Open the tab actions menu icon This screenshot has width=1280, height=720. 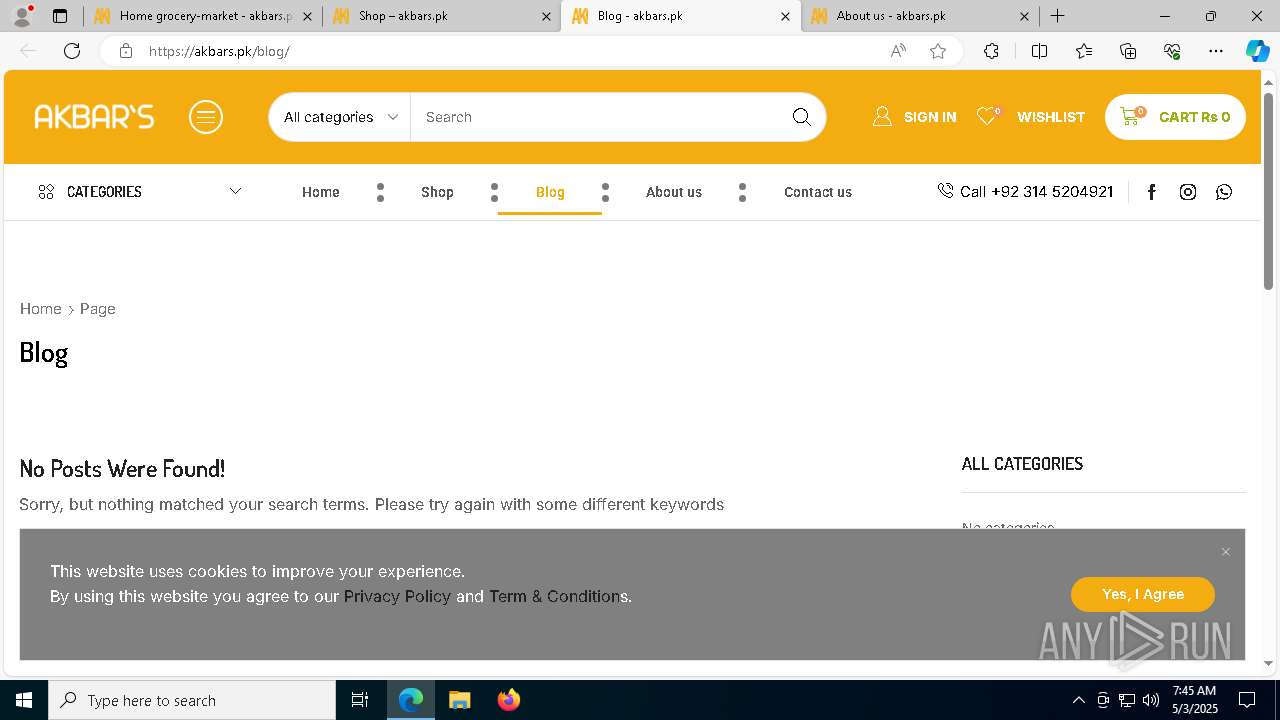pos(60,16)
